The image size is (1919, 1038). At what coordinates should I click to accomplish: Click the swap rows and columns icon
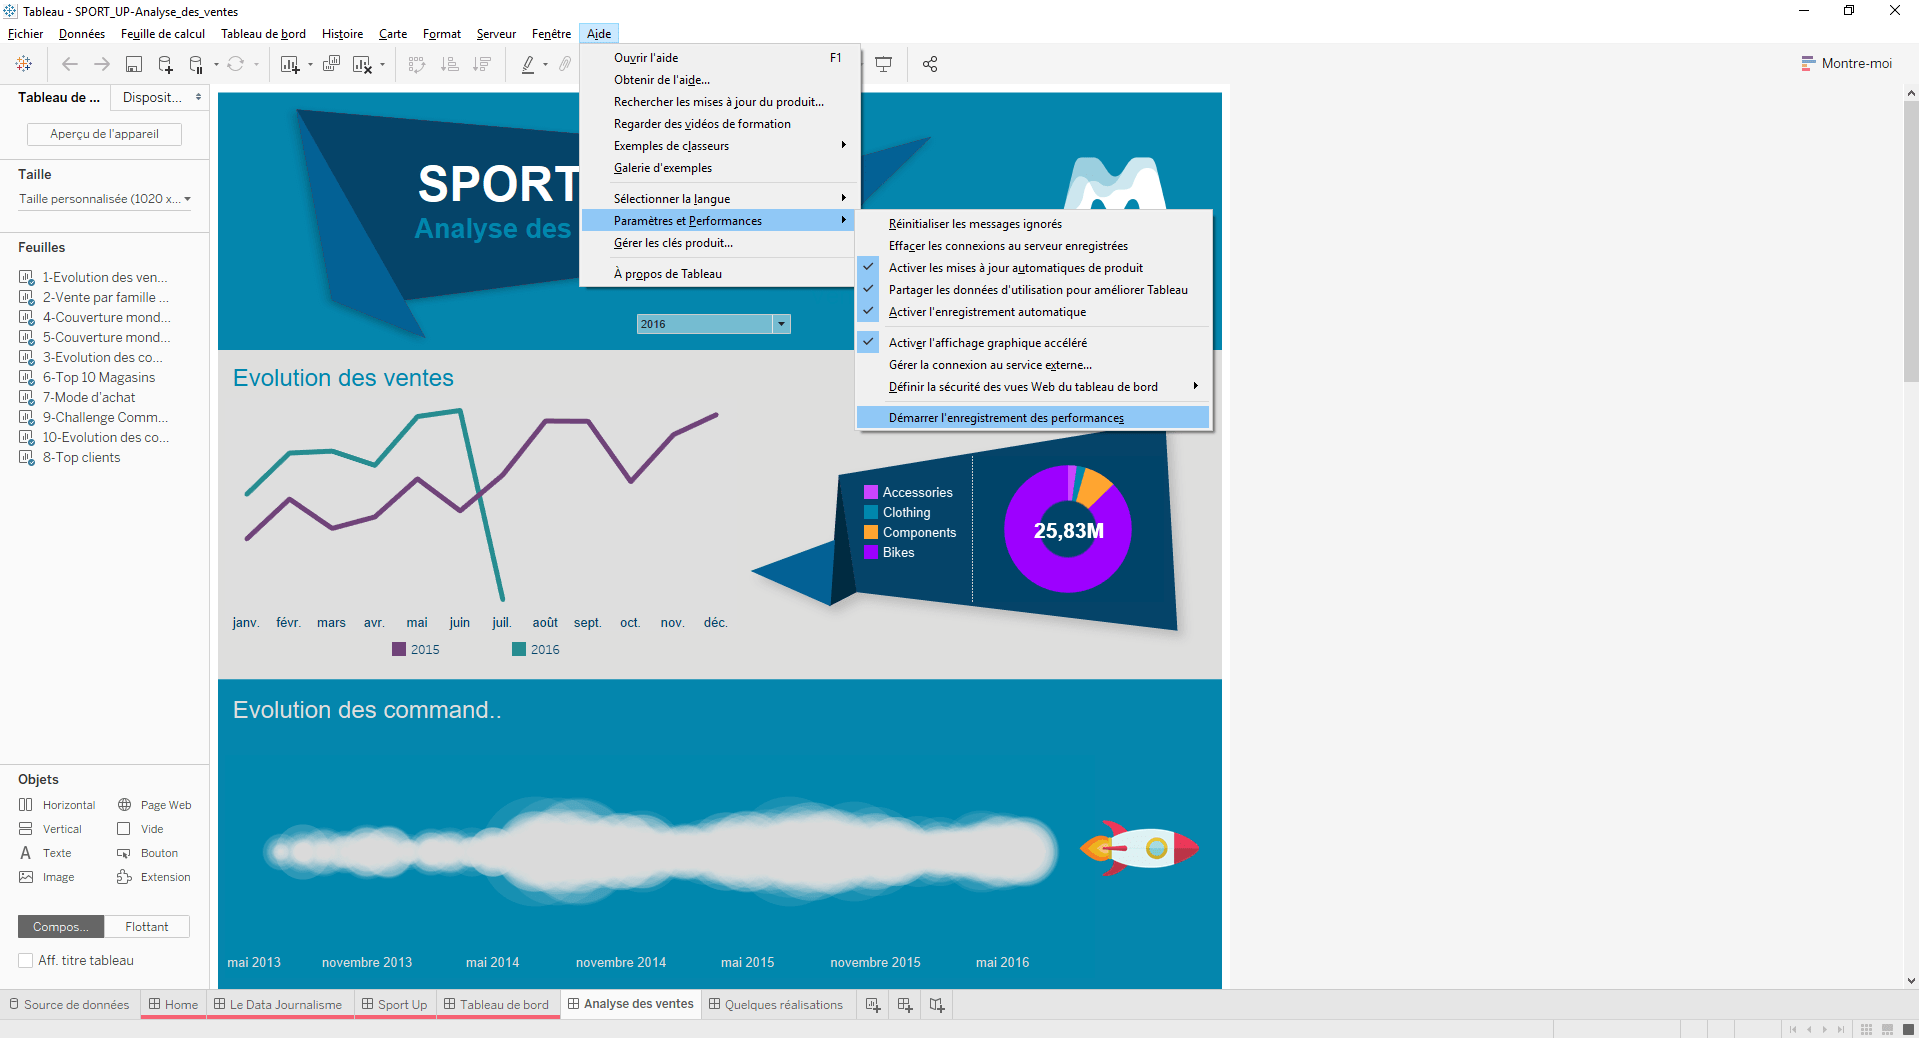pyautogui.click(x=417, y=64)
